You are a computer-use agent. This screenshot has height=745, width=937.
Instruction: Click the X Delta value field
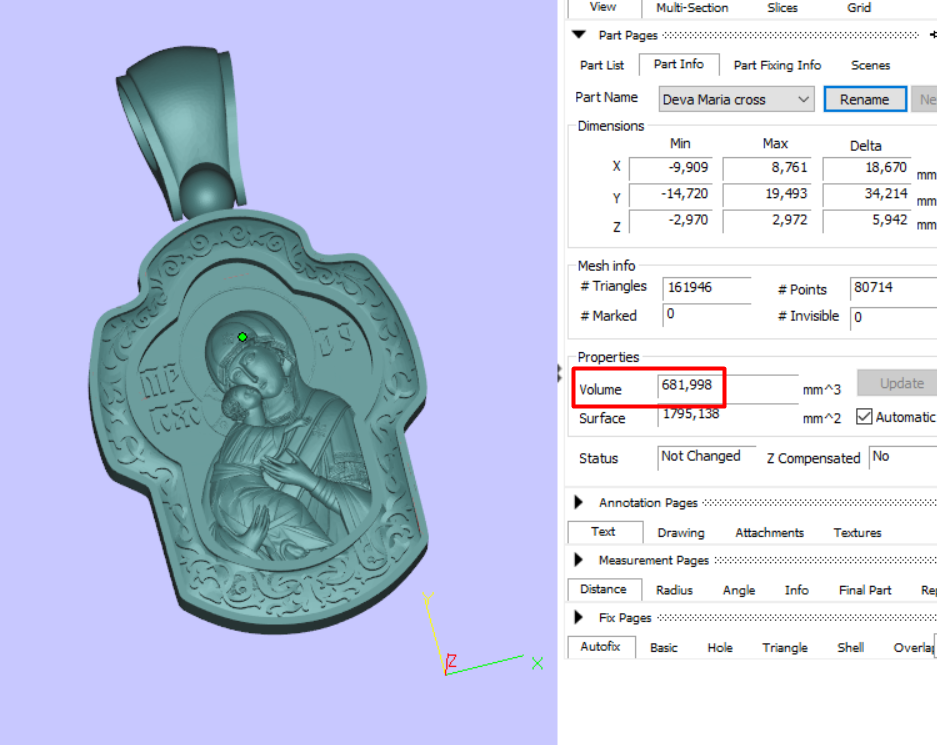tap(866, 168)
